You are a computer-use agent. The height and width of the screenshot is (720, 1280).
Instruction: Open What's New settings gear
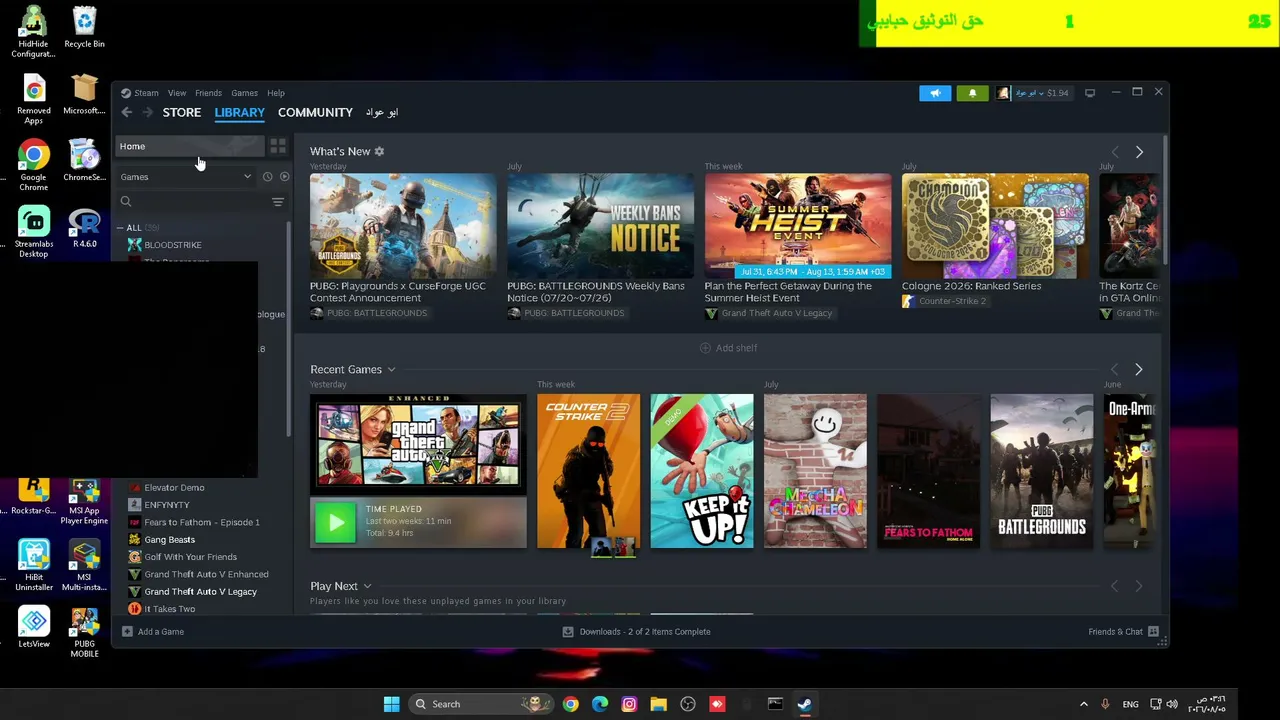(379, 152)
